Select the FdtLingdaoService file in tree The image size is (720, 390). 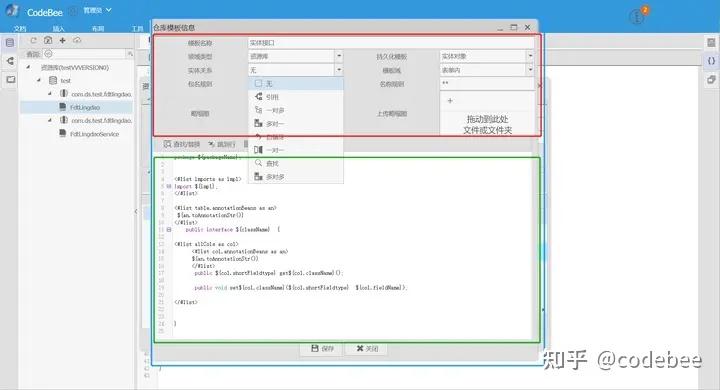(x=94, y=134)
